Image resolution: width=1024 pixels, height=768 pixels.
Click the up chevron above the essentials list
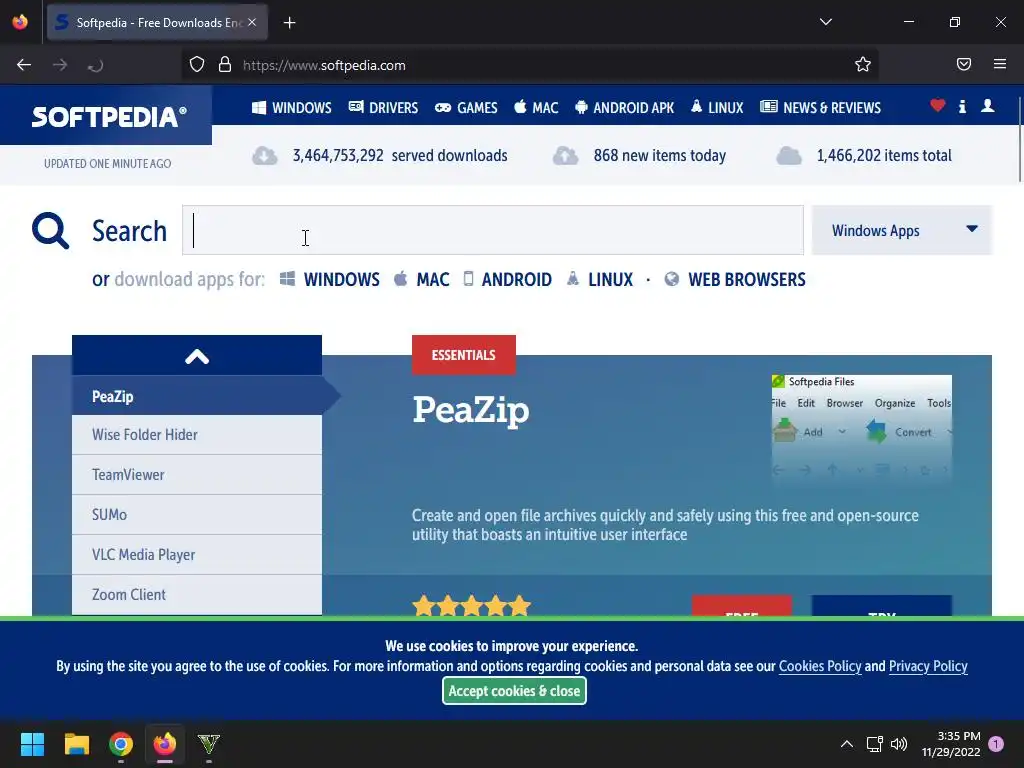click(197, 356)
